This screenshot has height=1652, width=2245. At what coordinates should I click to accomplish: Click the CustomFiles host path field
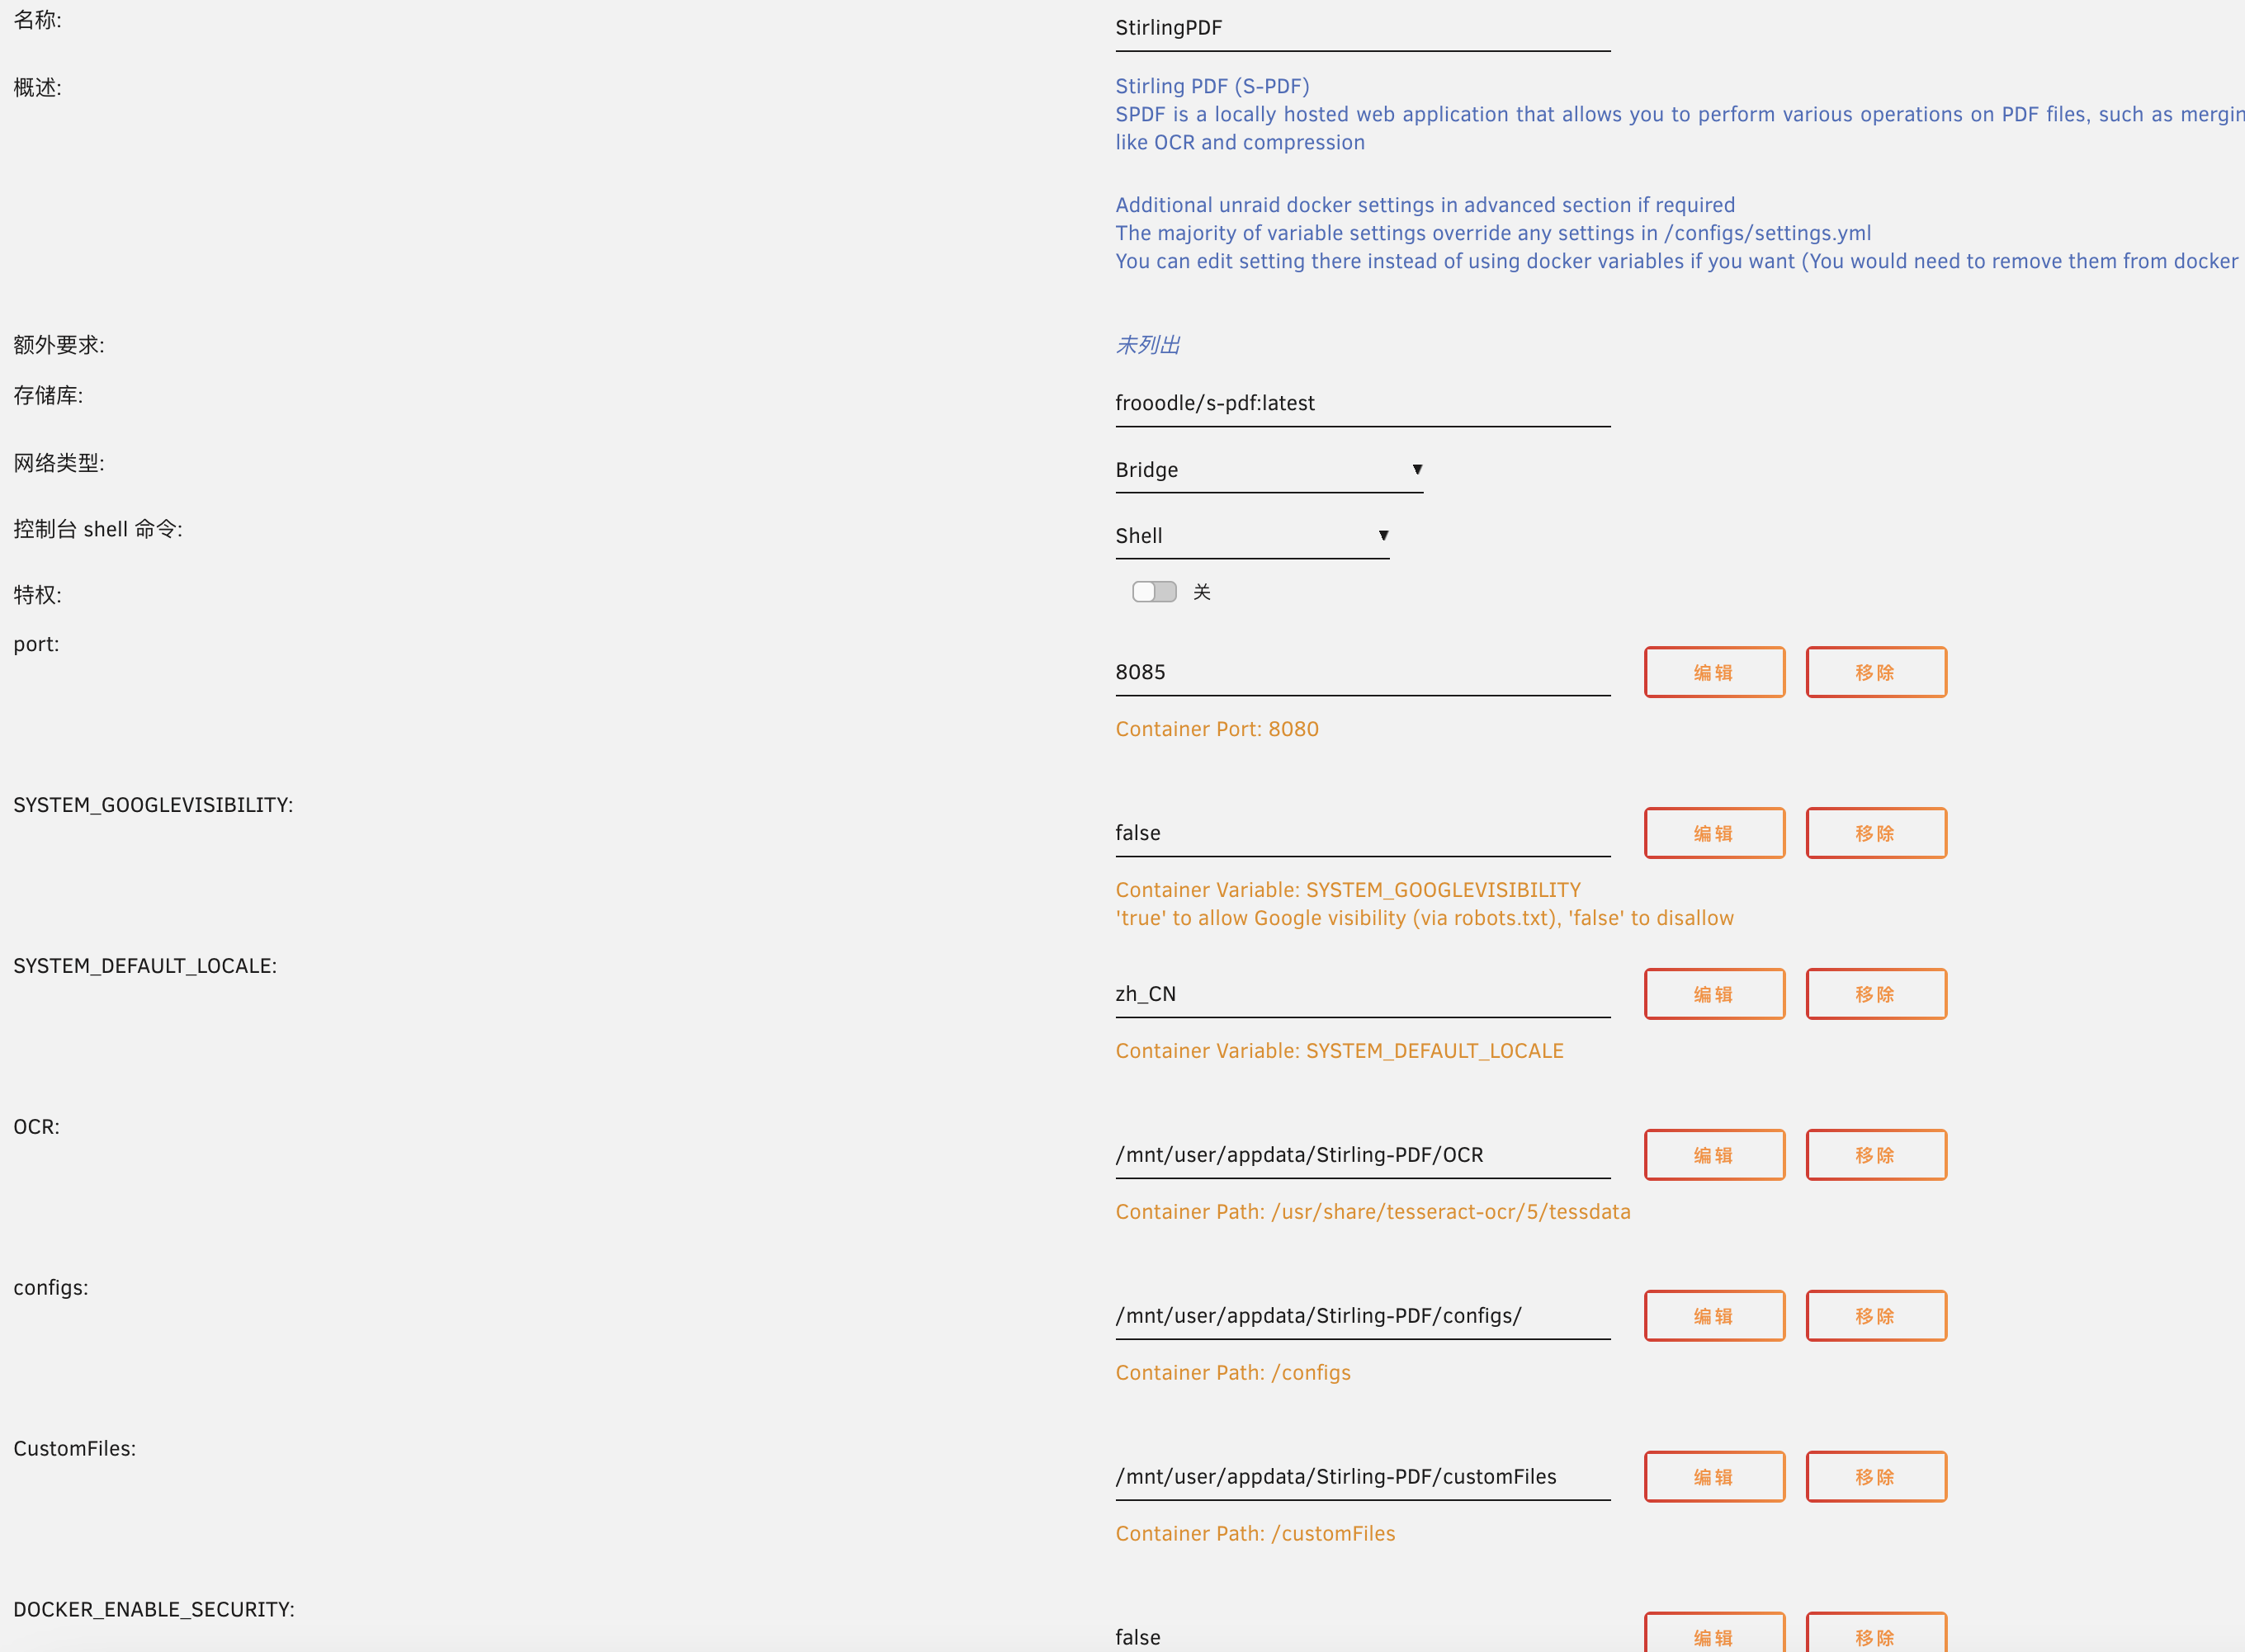[1362, 1477]
